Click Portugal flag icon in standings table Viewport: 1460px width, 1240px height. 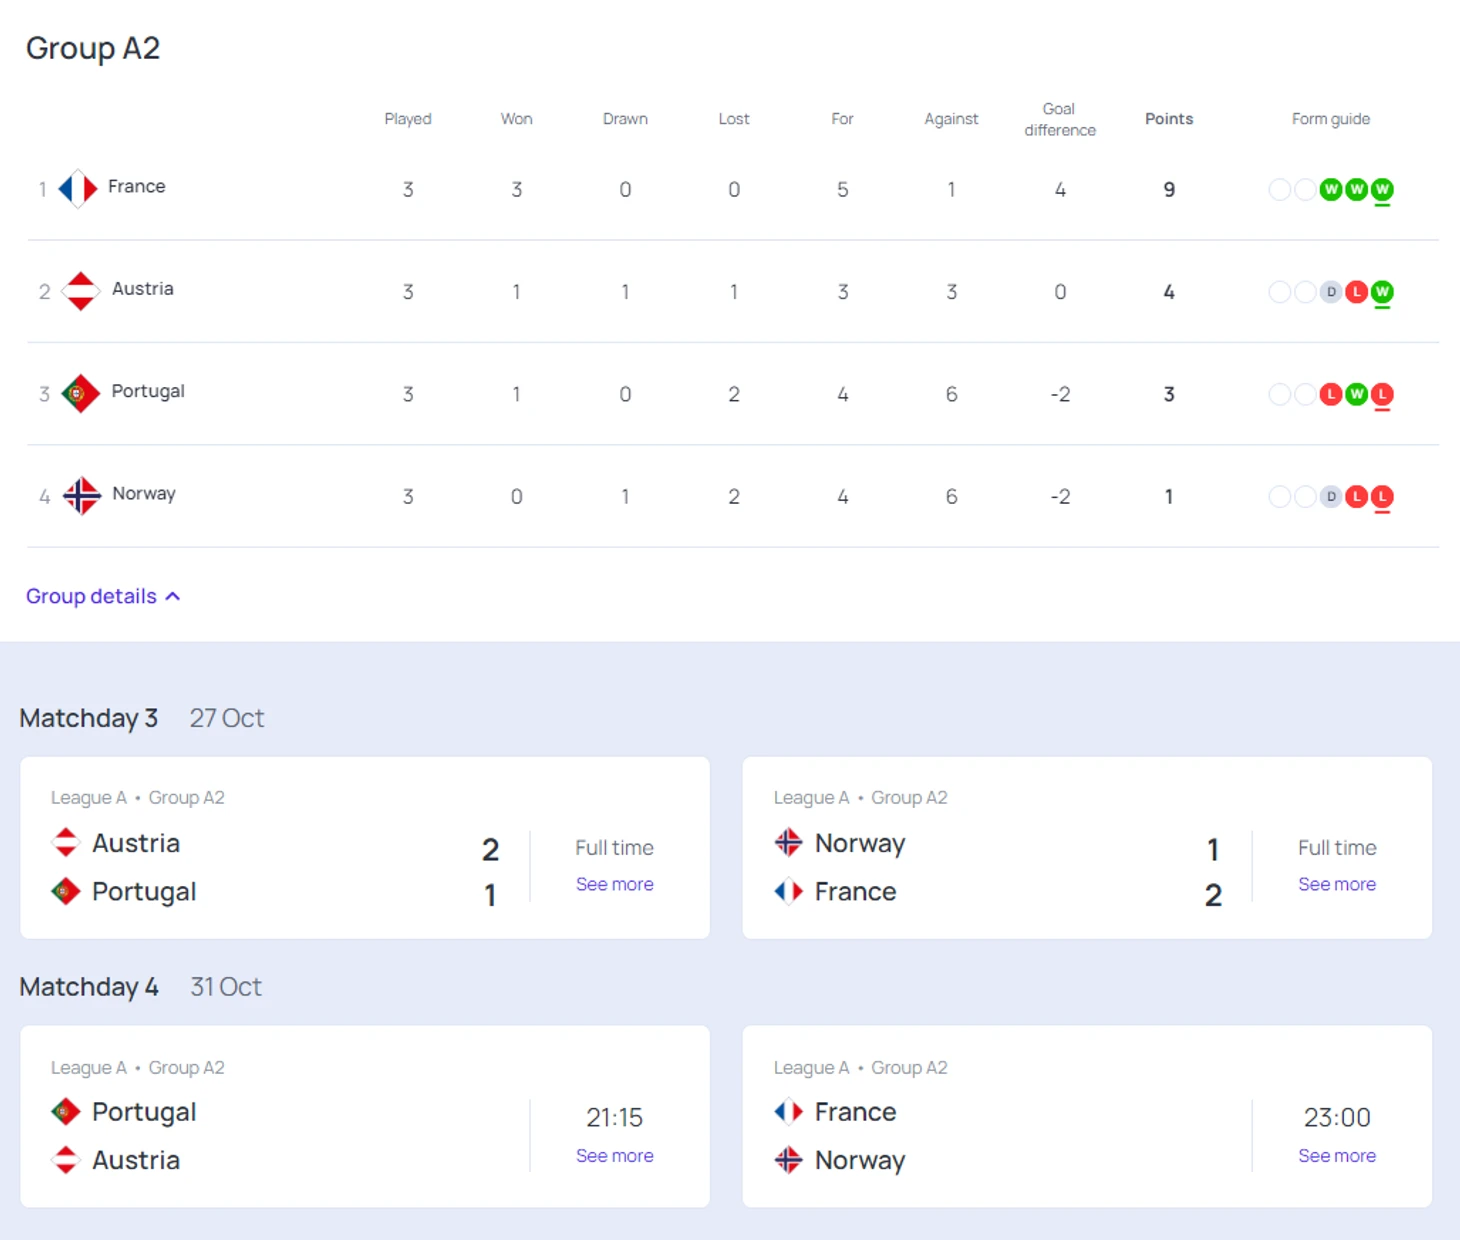(80, 393)
